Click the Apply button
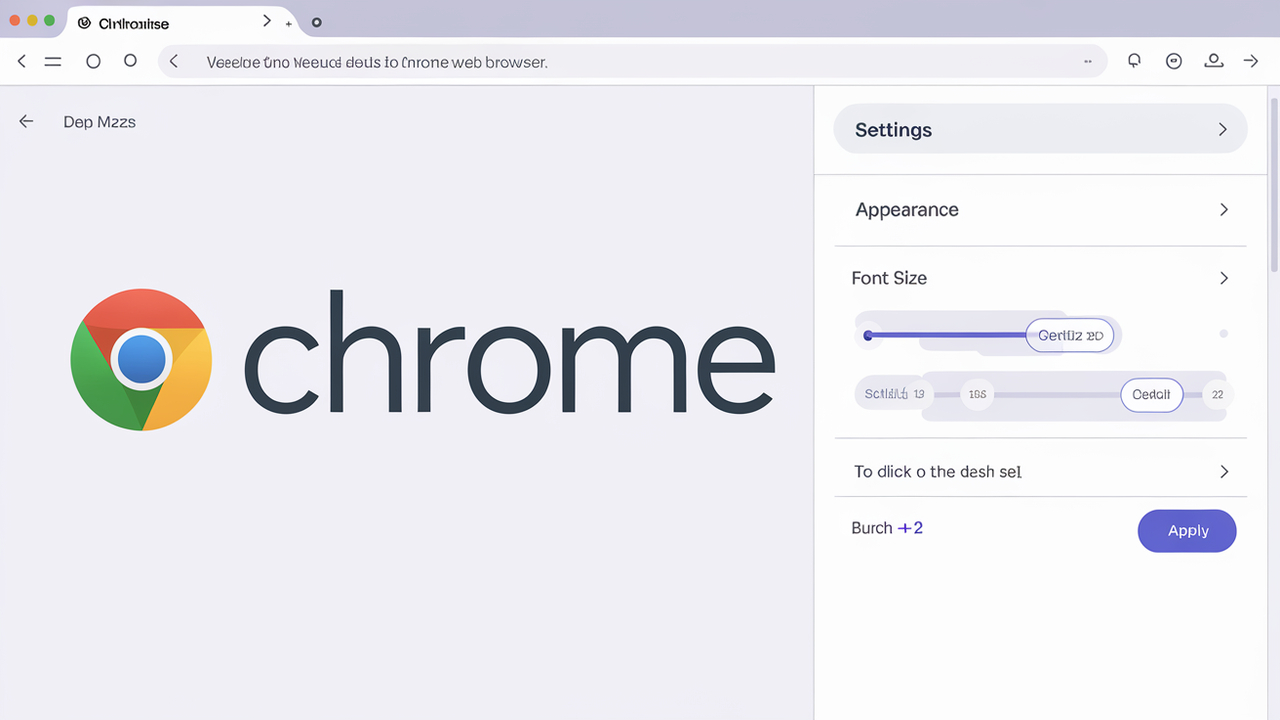 (x=1187, y=531)
